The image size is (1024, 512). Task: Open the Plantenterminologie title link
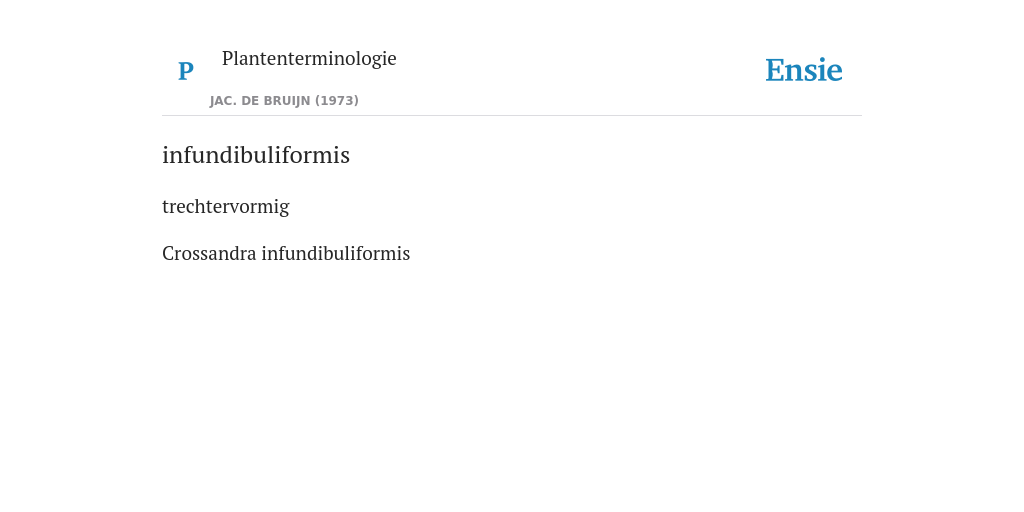pos(309,59)
